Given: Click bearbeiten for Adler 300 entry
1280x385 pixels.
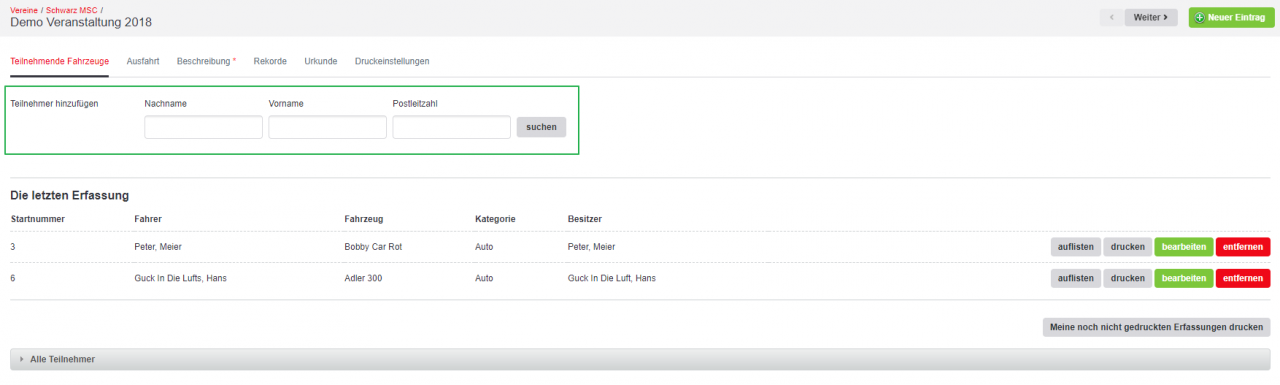Looking at the screenshot, I should (x=1184, y=278).
